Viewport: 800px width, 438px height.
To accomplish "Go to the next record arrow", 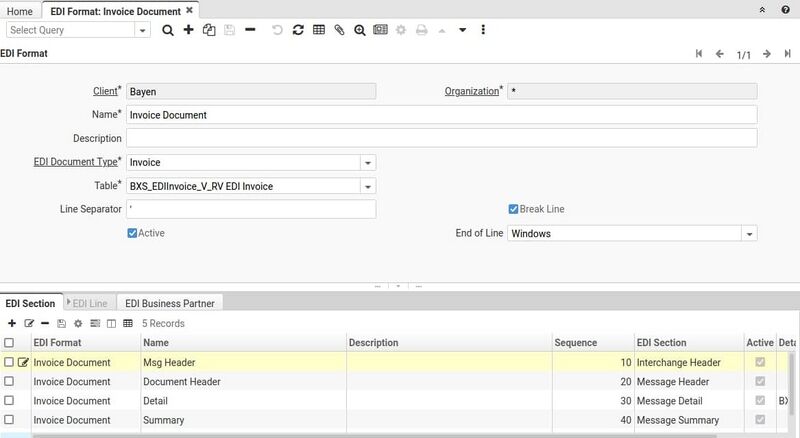I will point(766,54).
